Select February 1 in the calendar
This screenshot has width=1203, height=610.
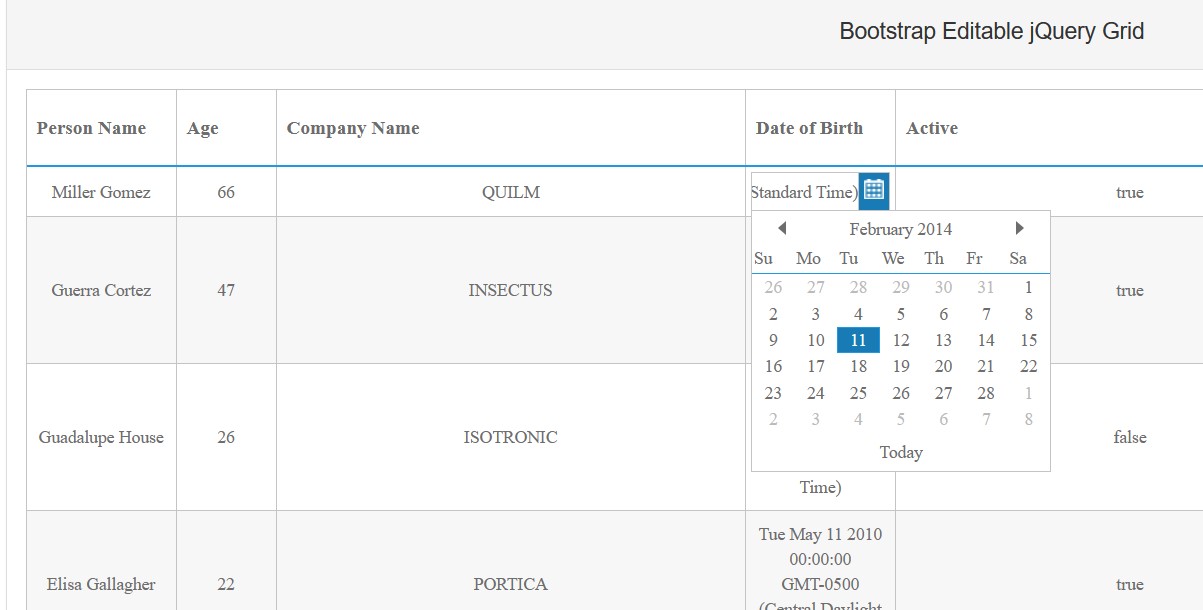point(1028,287)
